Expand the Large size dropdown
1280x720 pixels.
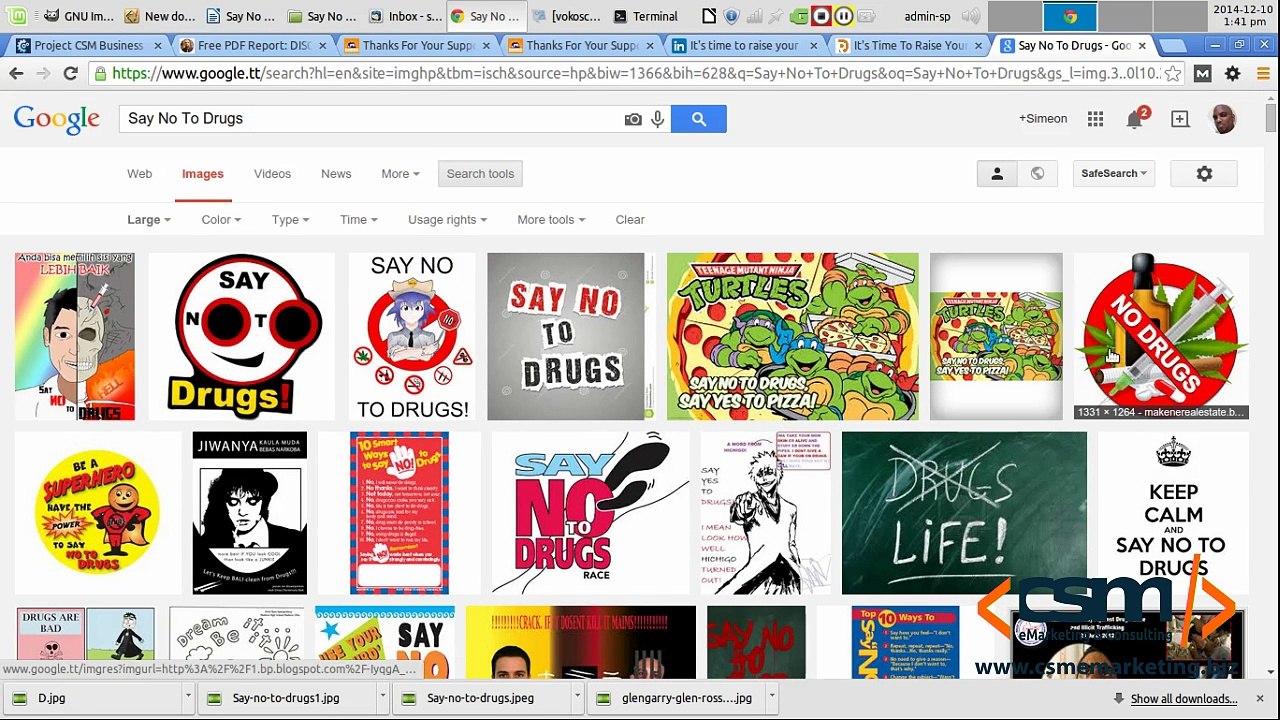point(149,219)
